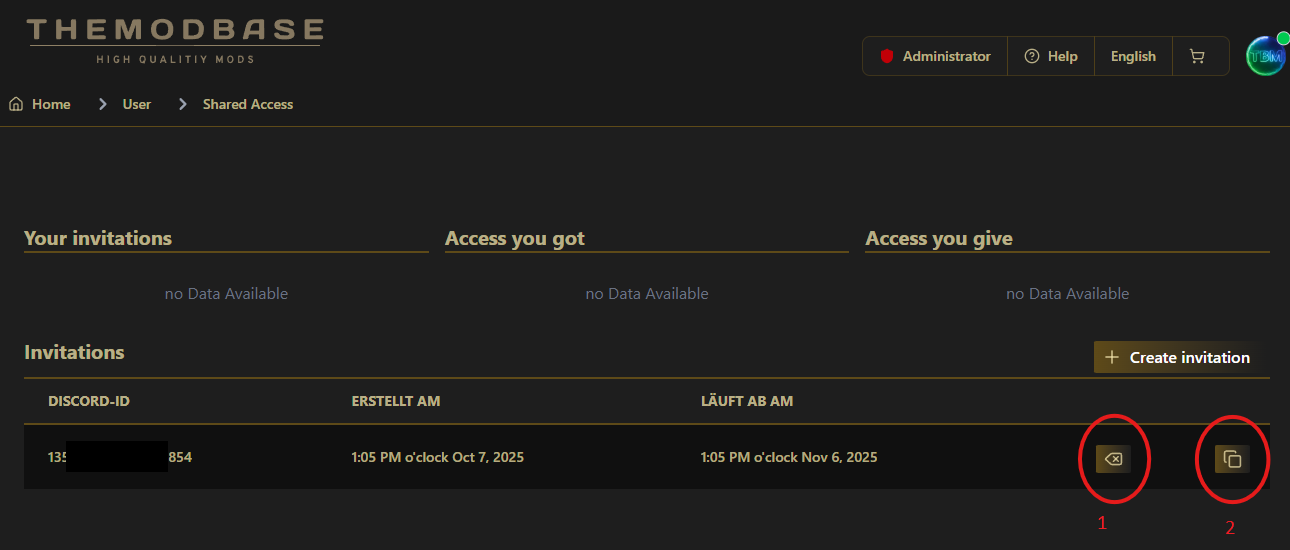Click the LÄUFT AB AM column header

pyautogui.click(x=747, y=401)
